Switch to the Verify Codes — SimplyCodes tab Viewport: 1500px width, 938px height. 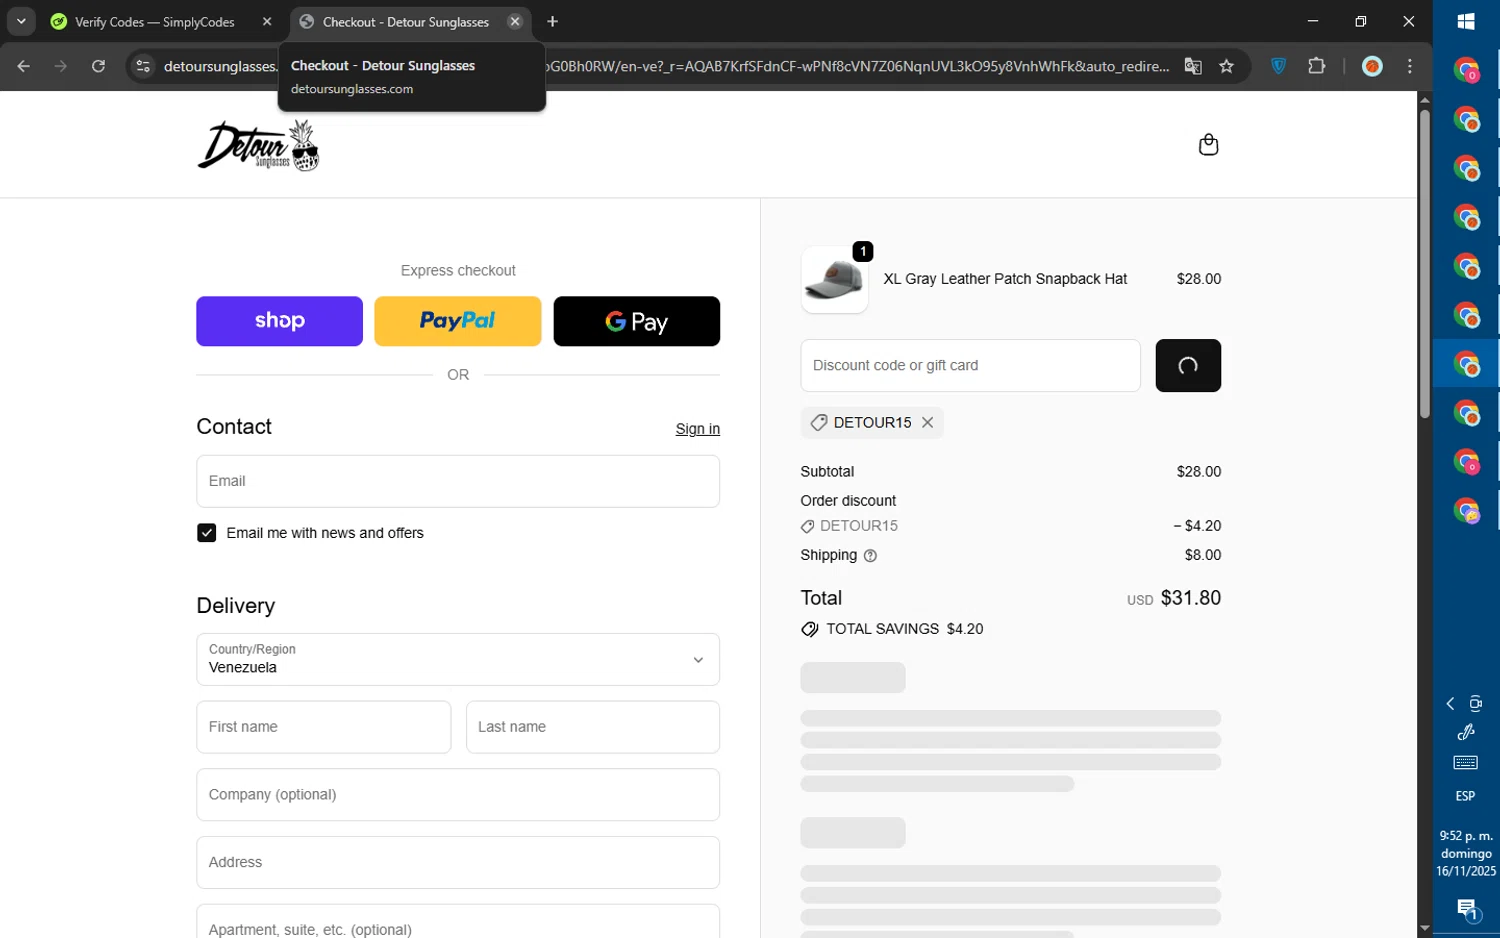pyautogui.click(x=154, y=22)
